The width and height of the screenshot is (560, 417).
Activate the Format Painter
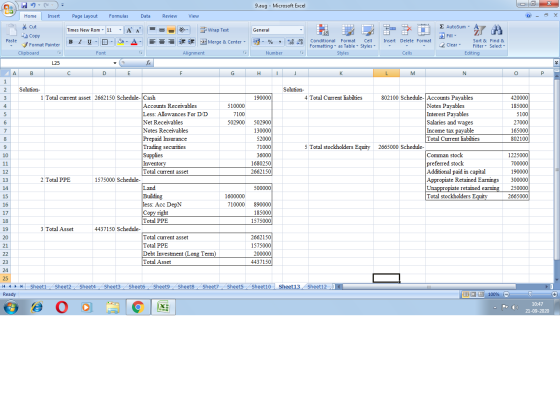[x=41, y=45]
